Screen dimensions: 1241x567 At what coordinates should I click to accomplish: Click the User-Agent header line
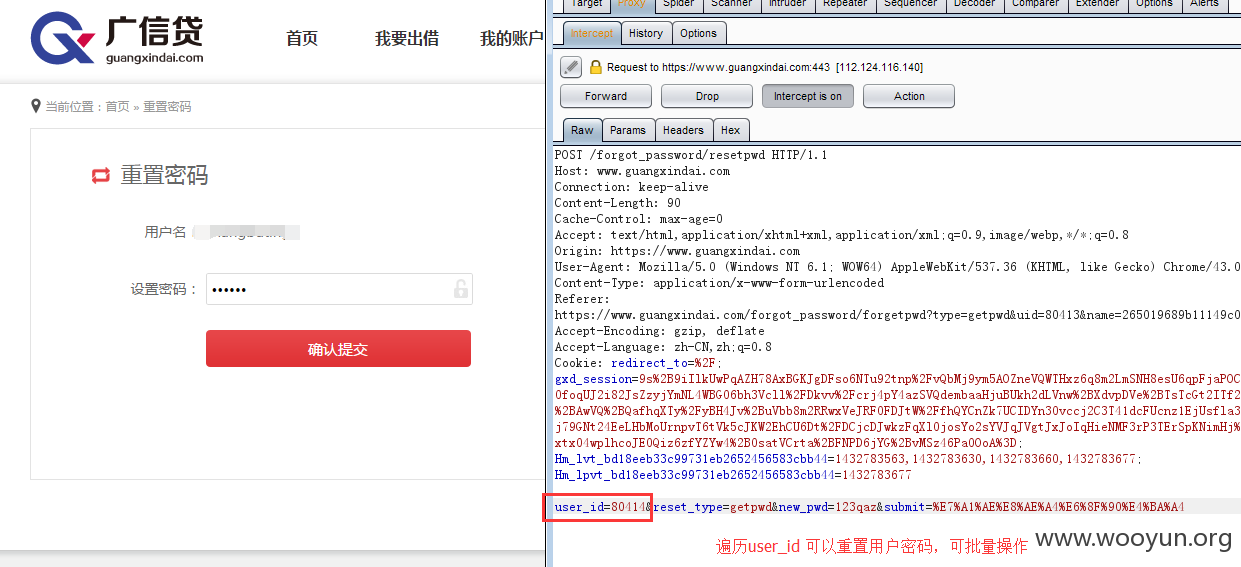point(897,267)
